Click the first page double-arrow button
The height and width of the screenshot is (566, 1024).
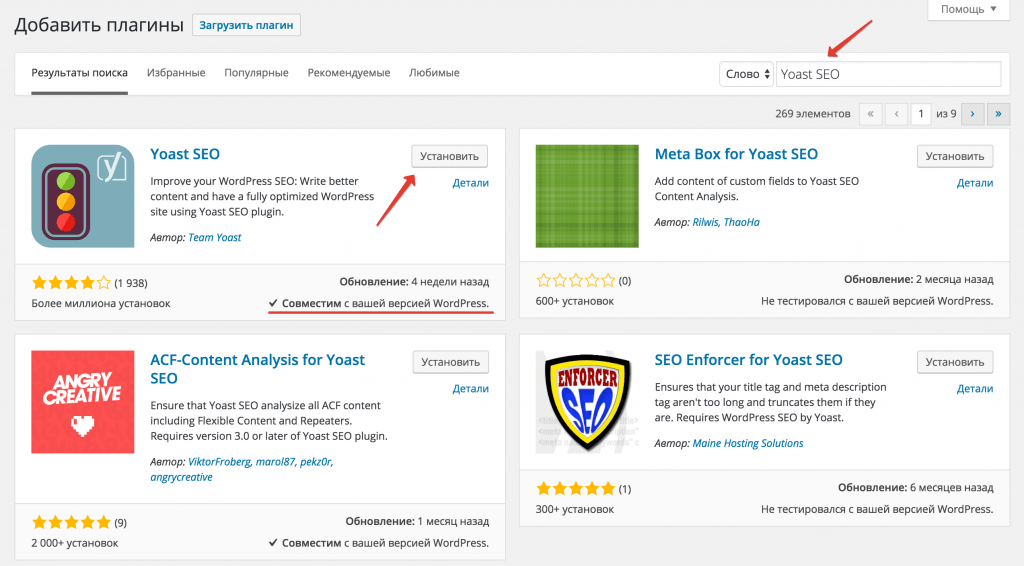[x=871, y=114]
